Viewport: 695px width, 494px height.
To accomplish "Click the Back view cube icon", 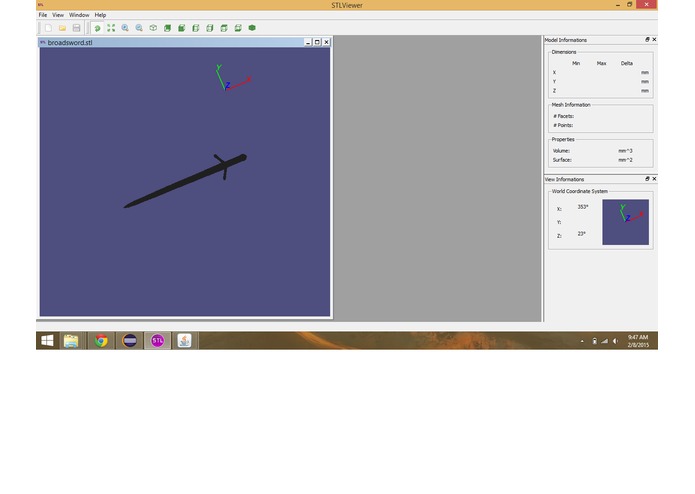I will click(181, 28).
